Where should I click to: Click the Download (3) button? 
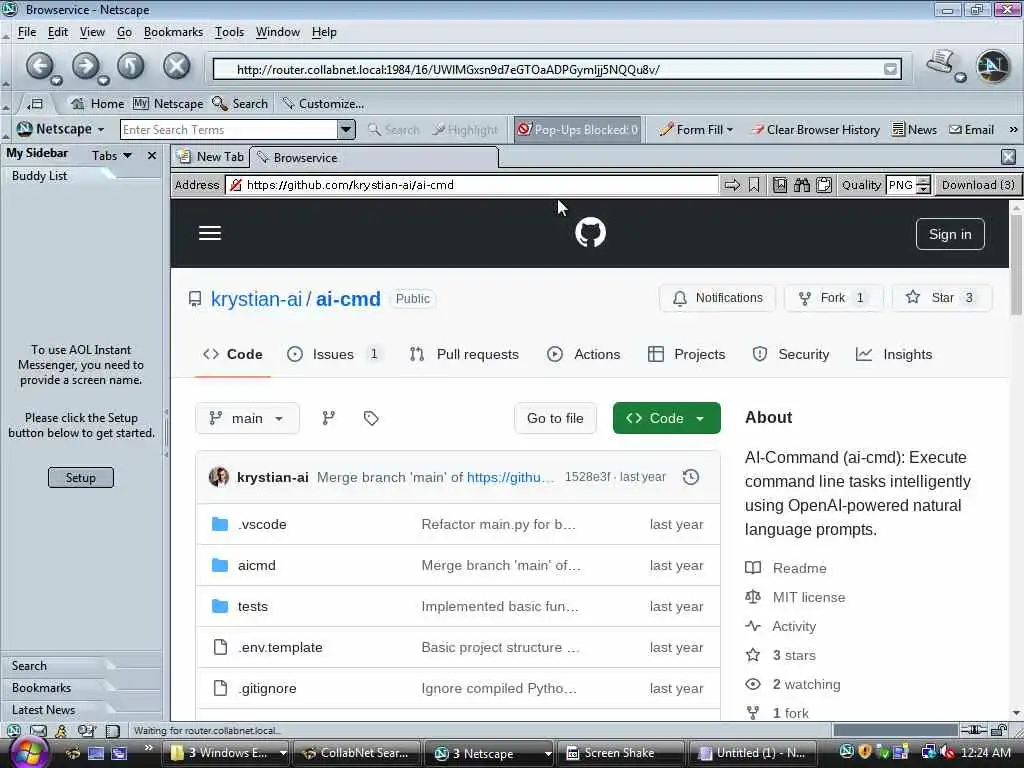coord(978,185)
